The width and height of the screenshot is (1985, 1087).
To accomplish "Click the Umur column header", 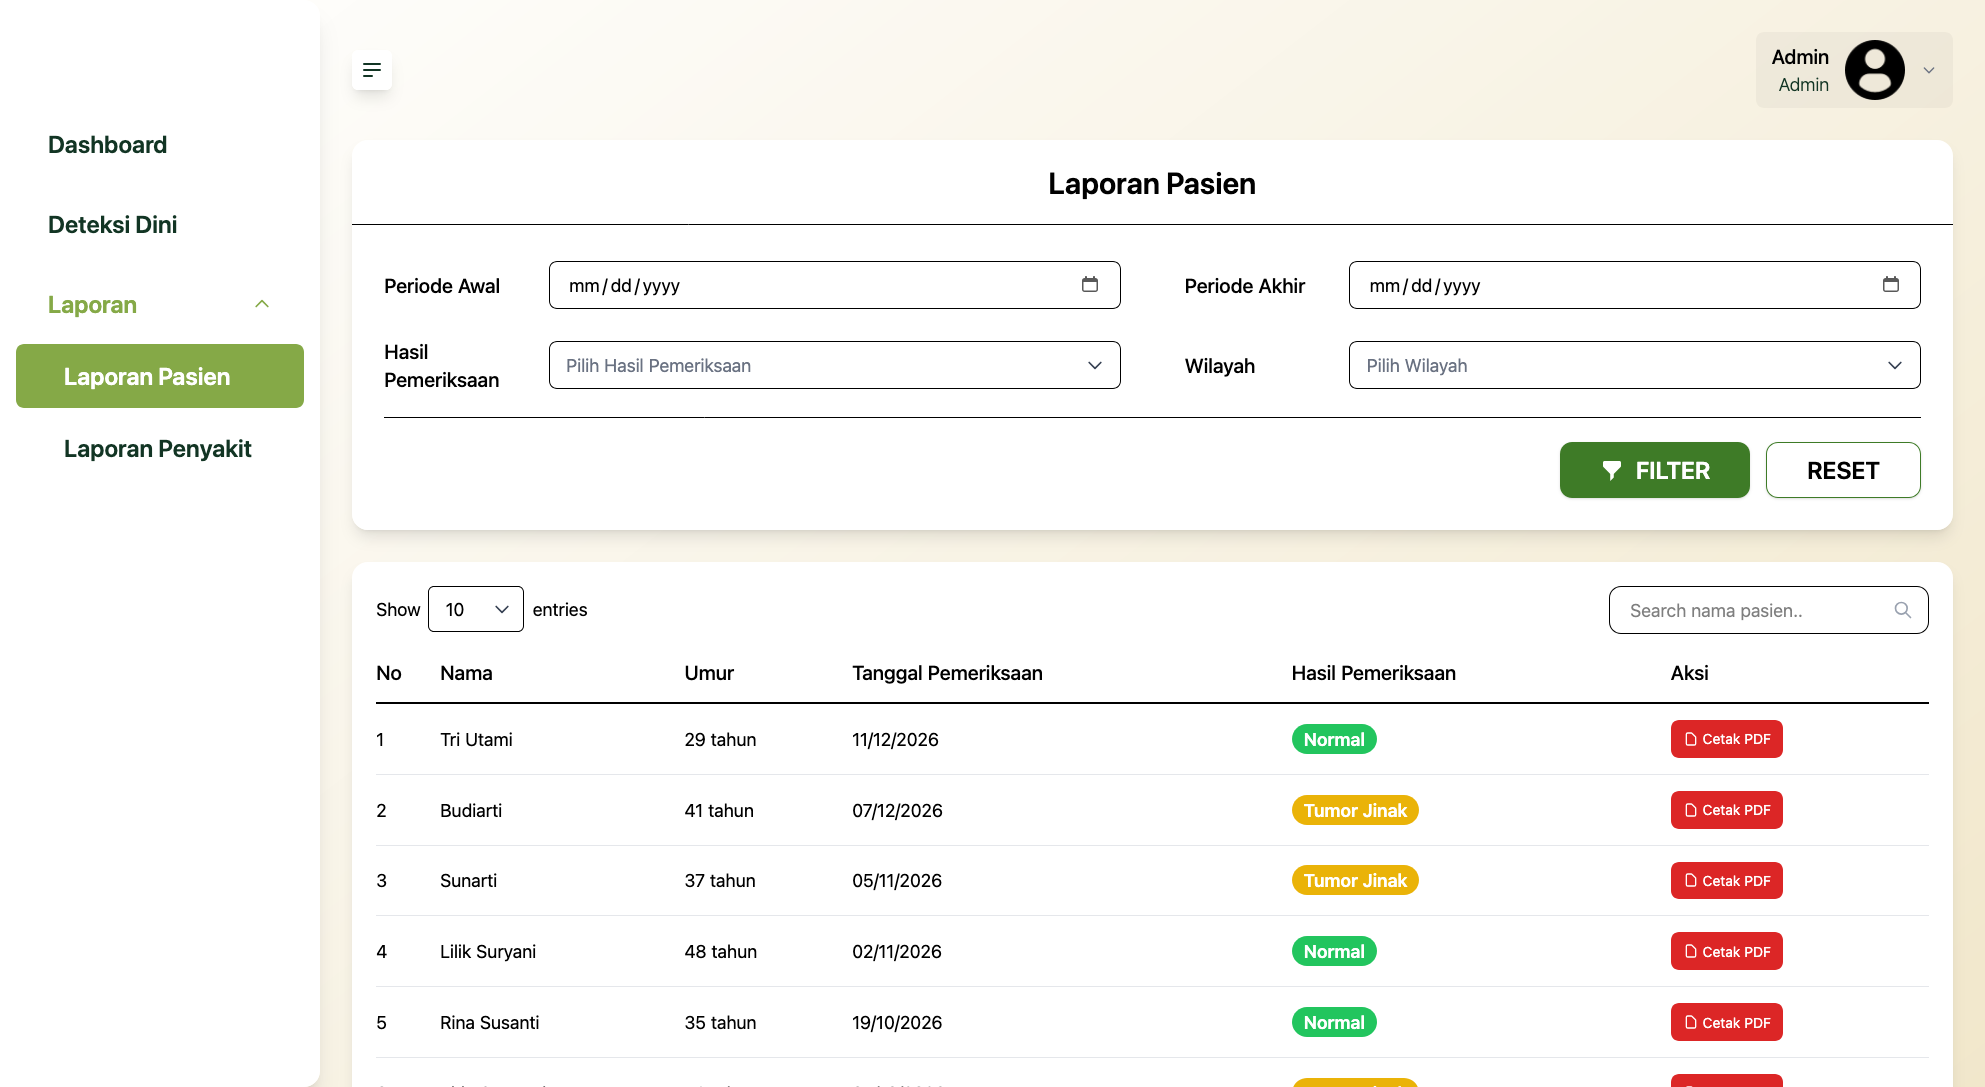I will click(709, 673).
